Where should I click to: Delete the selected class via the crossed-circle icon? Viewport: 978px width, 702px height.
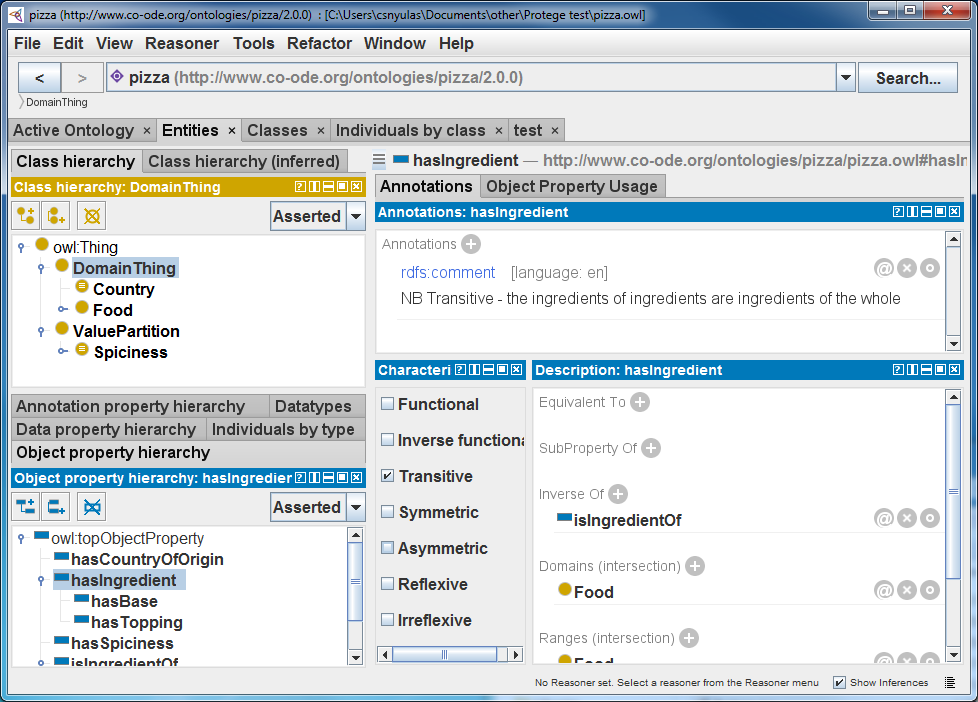pyautogui.click(x=90, y=215)
